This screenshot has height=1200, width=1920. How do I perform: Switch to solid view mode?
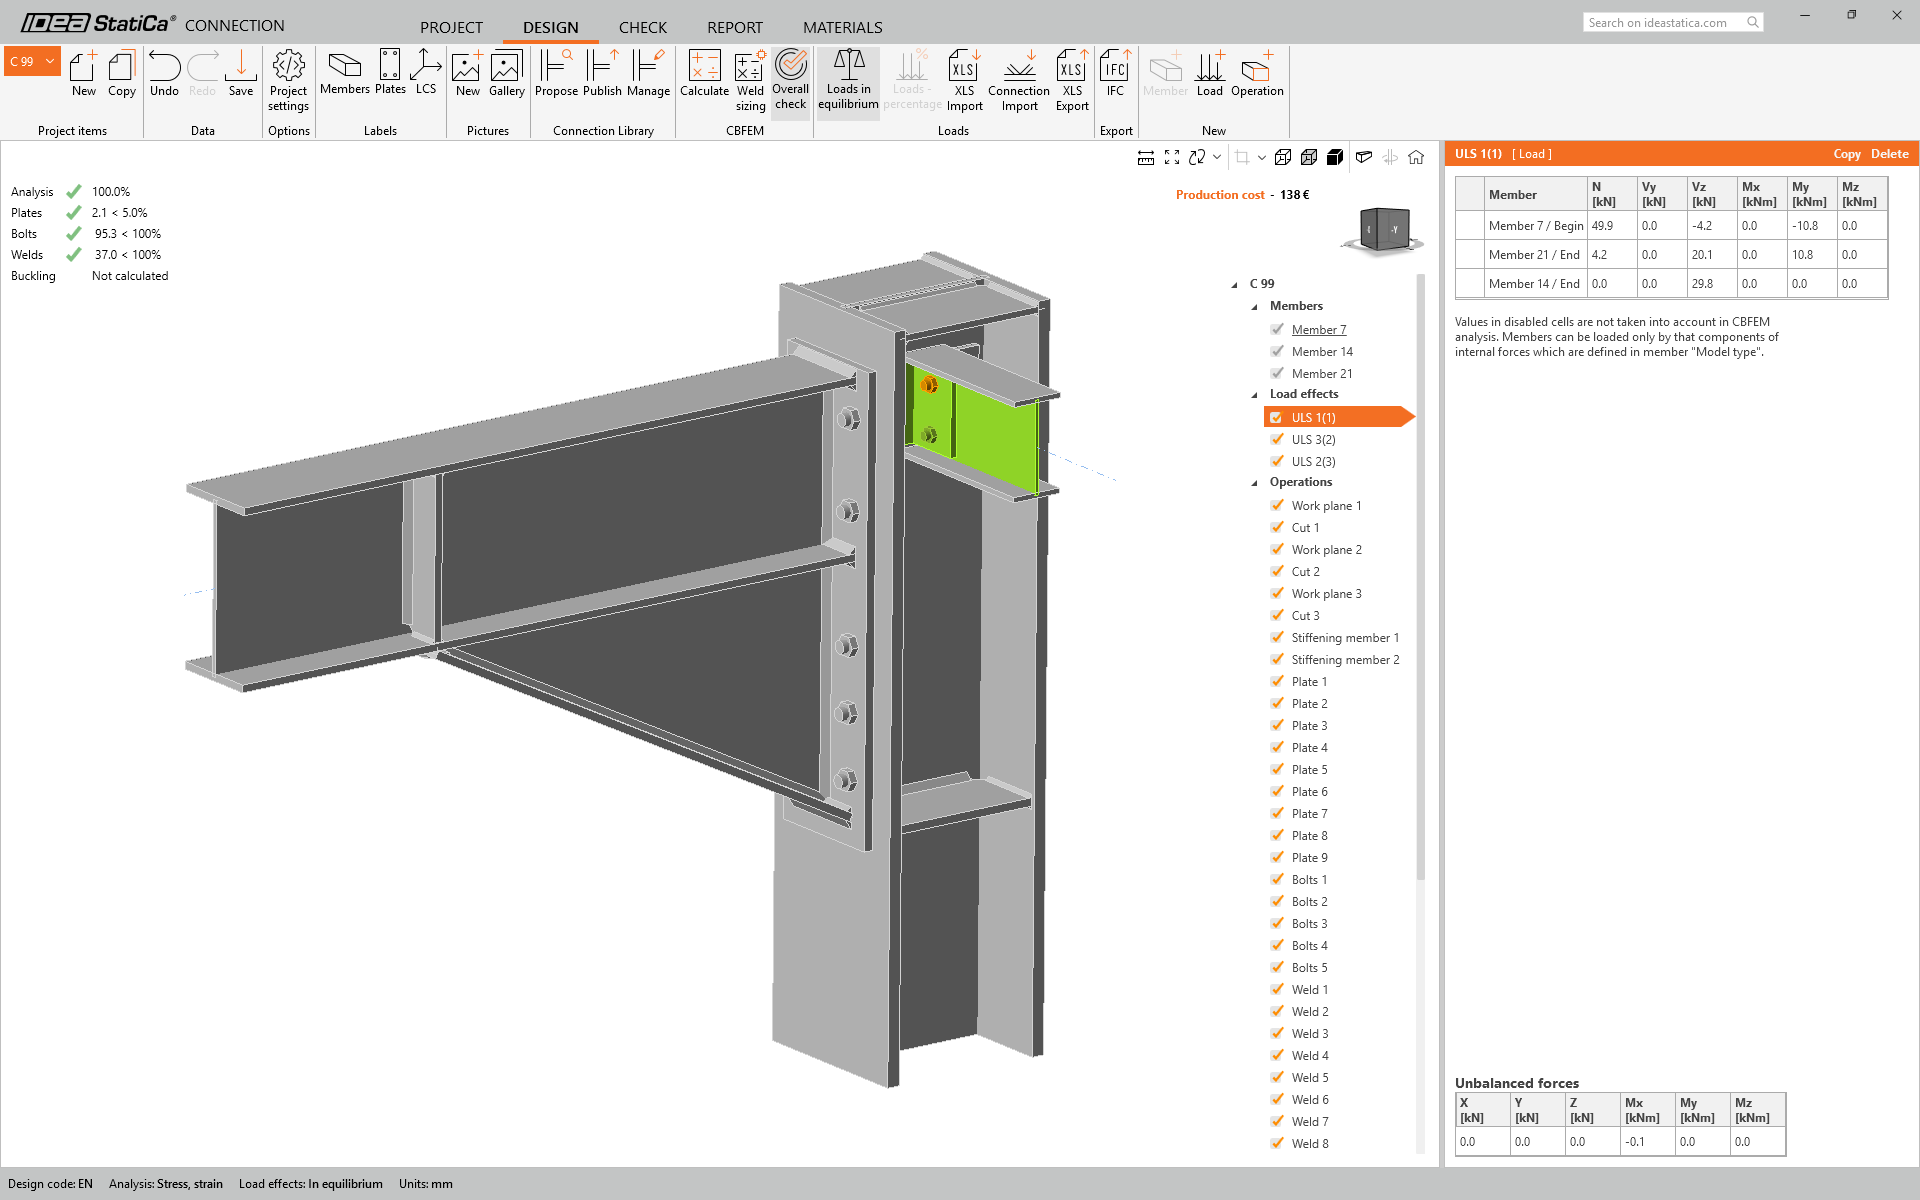pos(1335,157)
